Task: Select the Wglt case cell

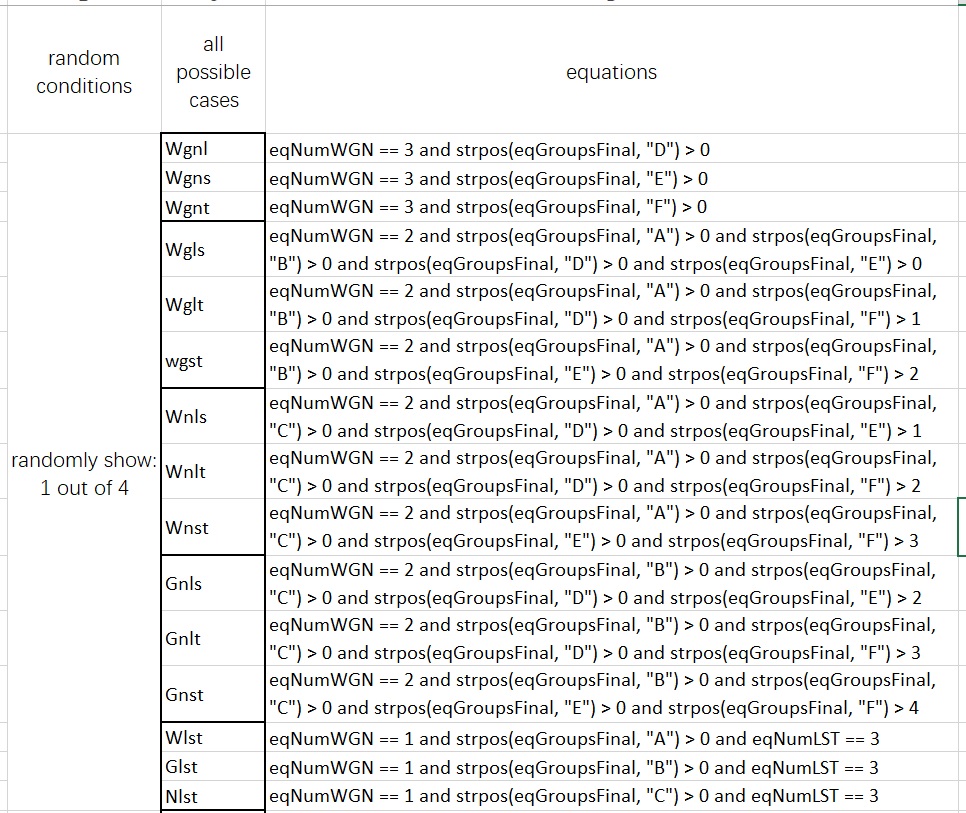Action: pos(213,305)
